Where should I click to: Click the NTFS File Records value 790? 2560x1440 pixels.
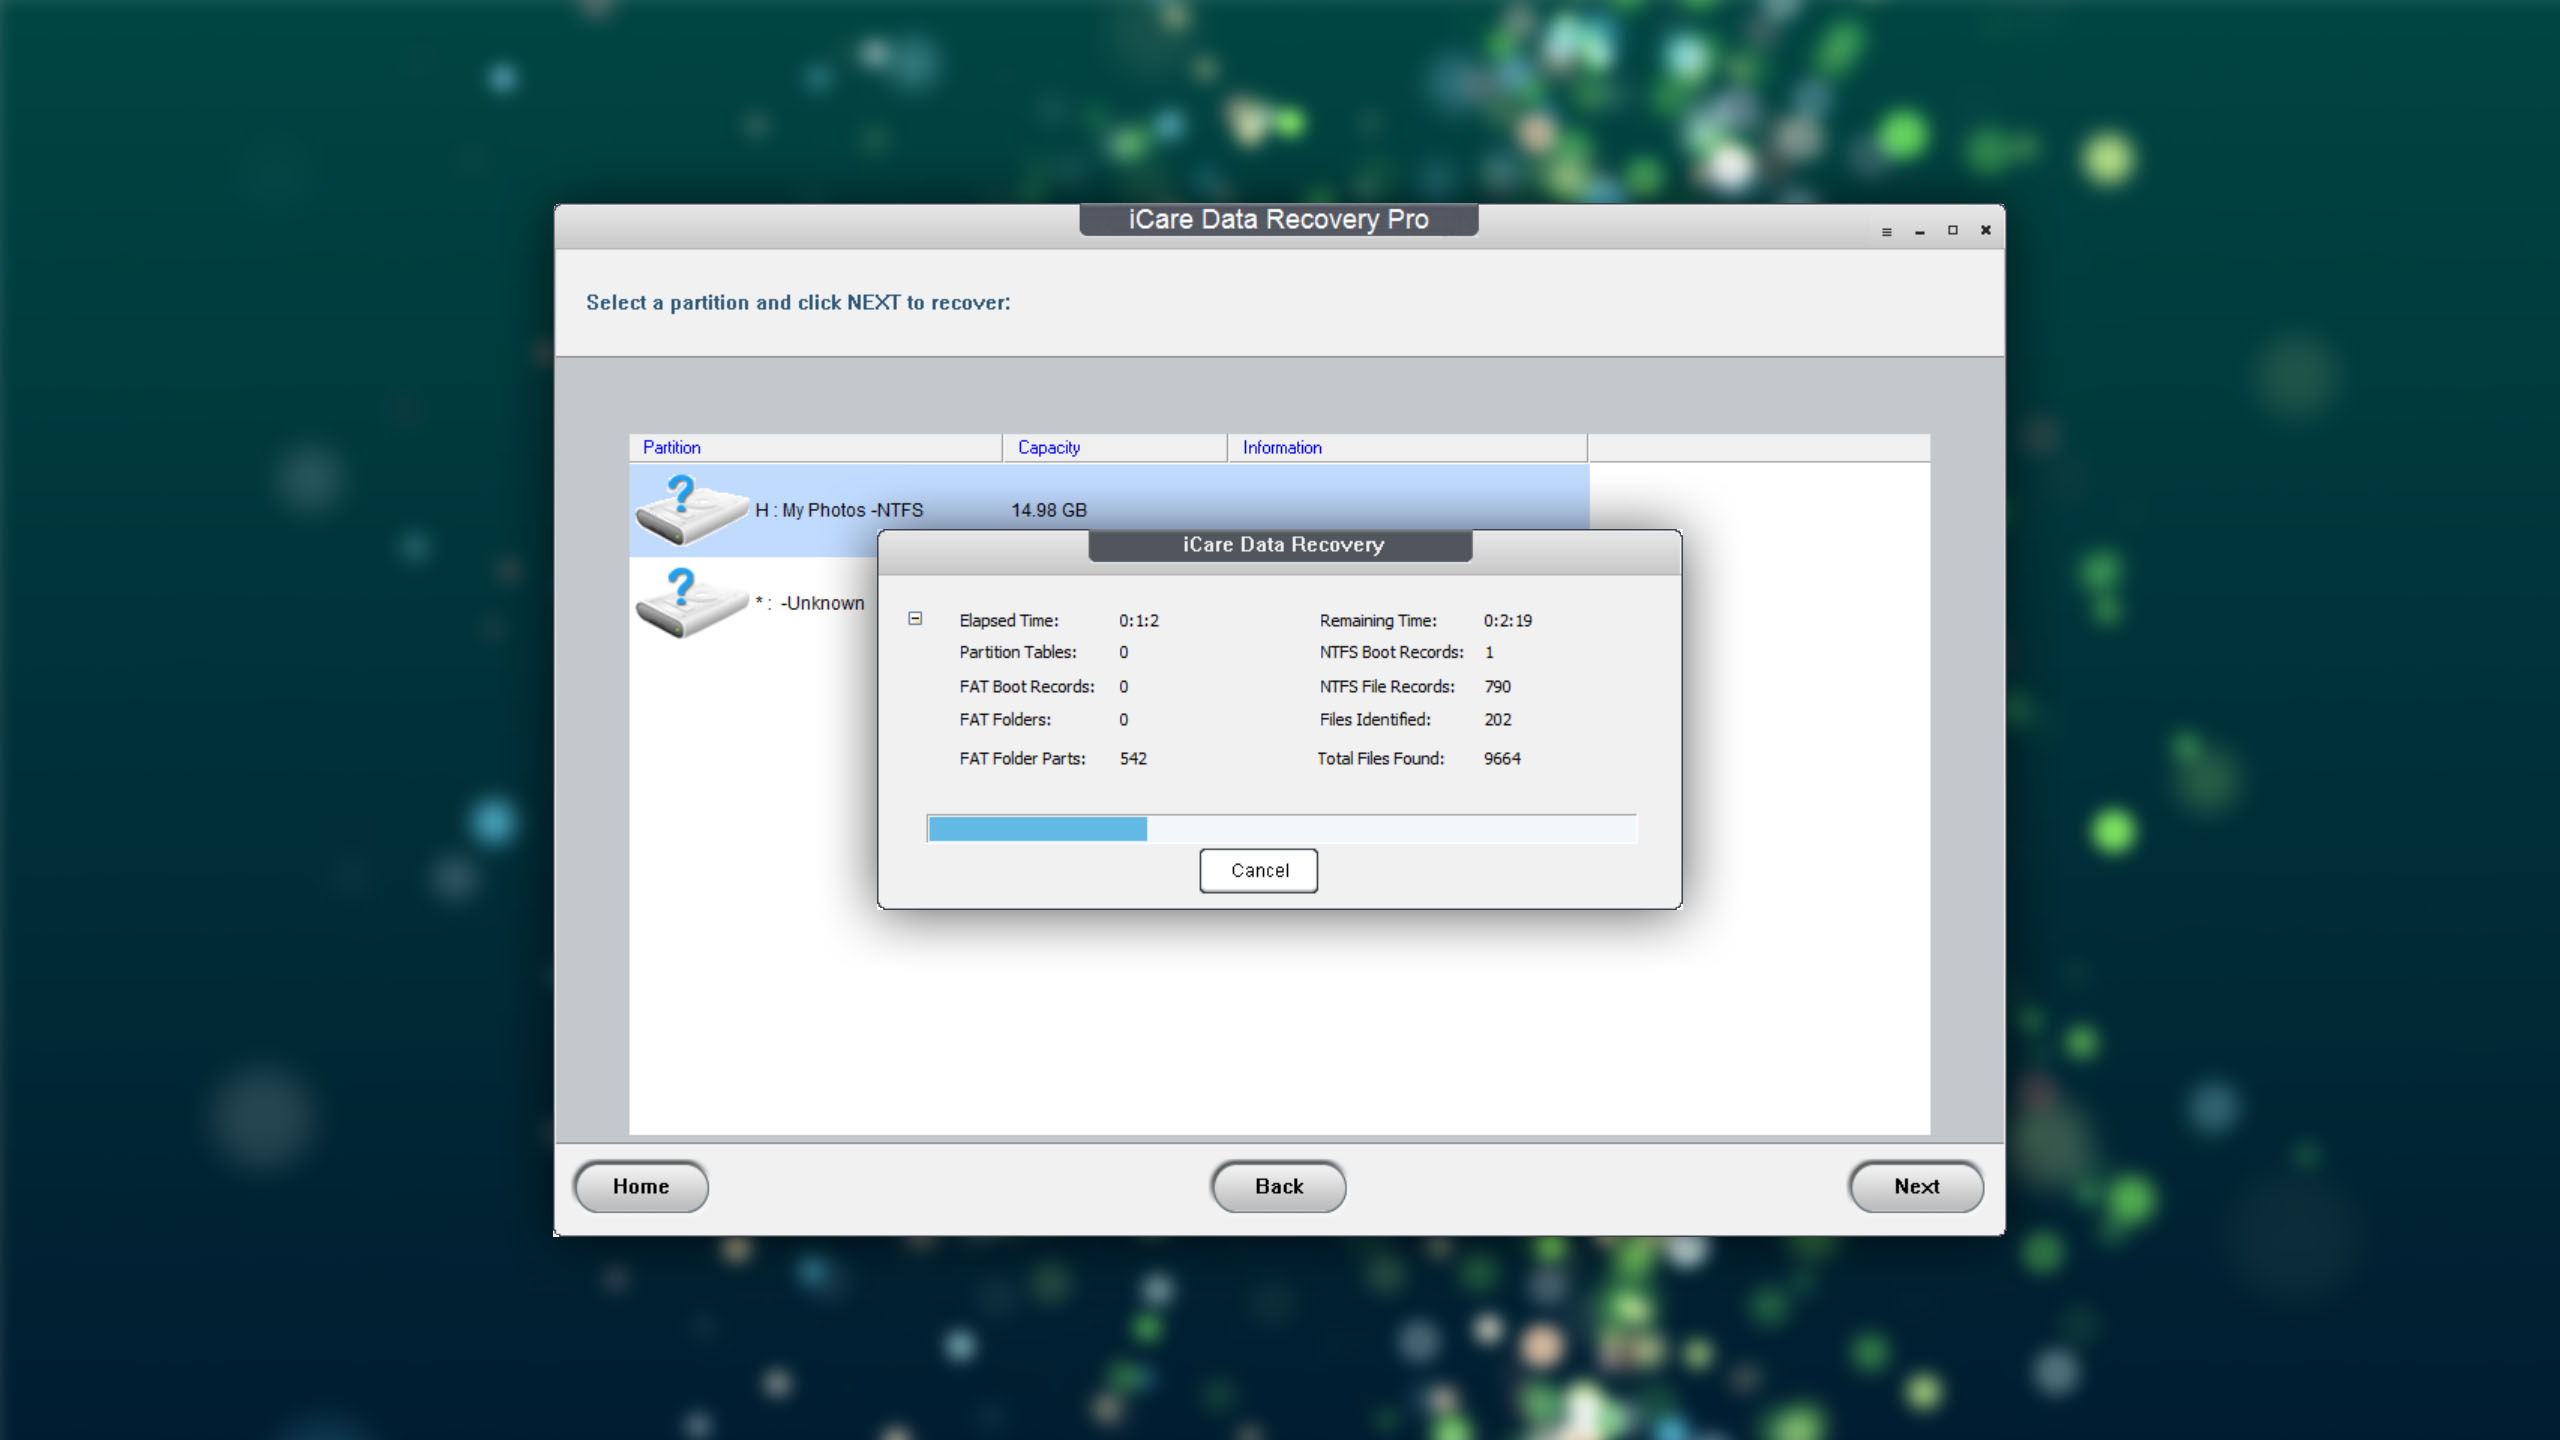(x=1498, y=686)
